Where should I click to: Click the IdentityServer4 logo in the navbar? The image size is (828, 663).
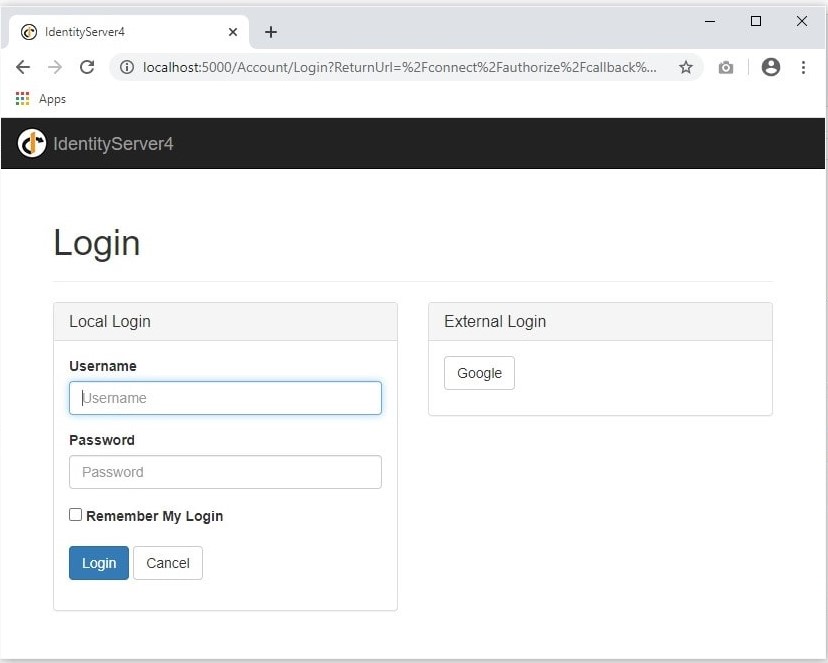[32, 143]
